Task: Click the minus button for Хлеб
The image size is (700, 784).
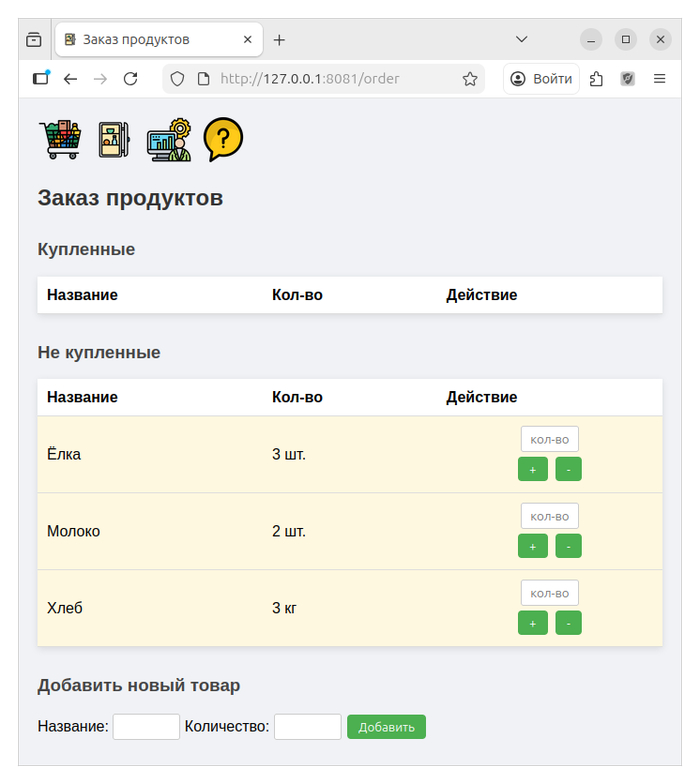Action: pos(568,624)
